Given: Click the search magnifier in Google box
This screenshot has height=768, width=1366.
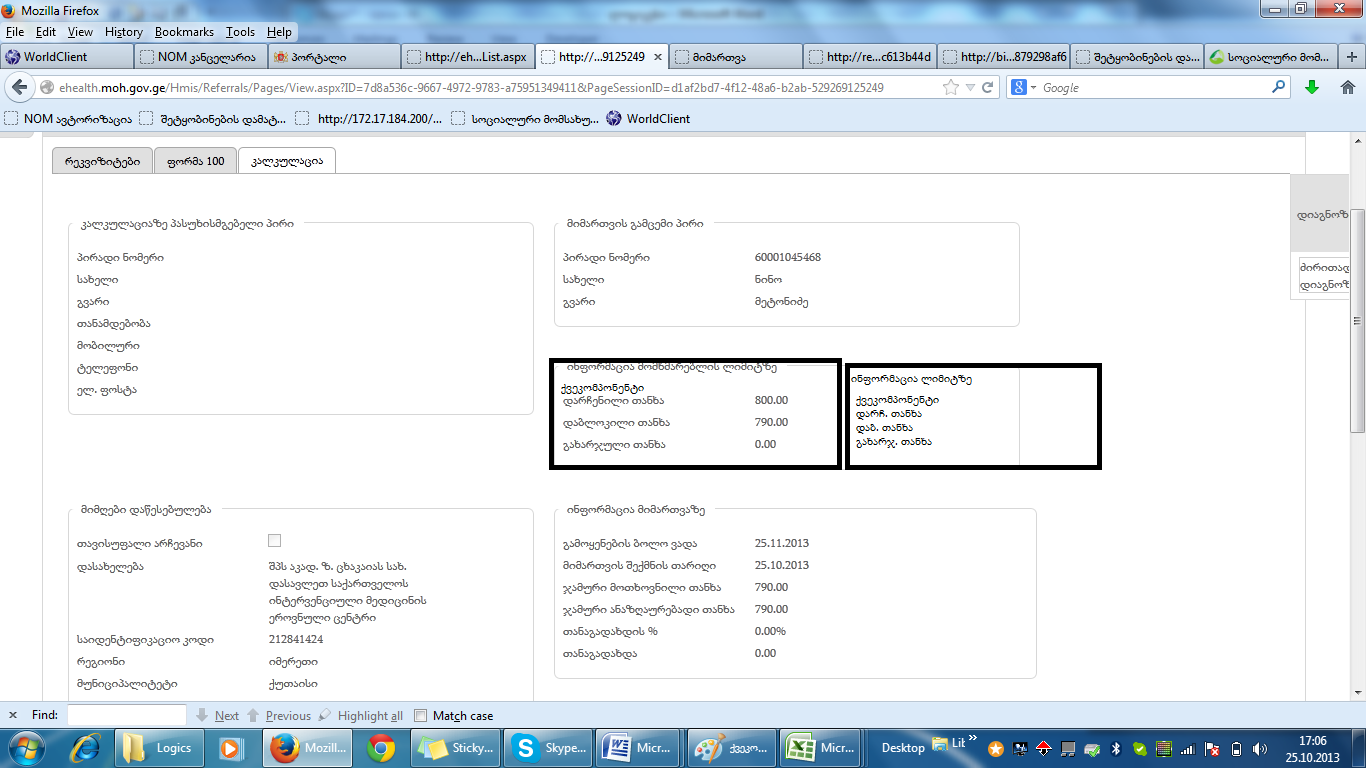Looking at the screenshot, I should point(1278,88).
